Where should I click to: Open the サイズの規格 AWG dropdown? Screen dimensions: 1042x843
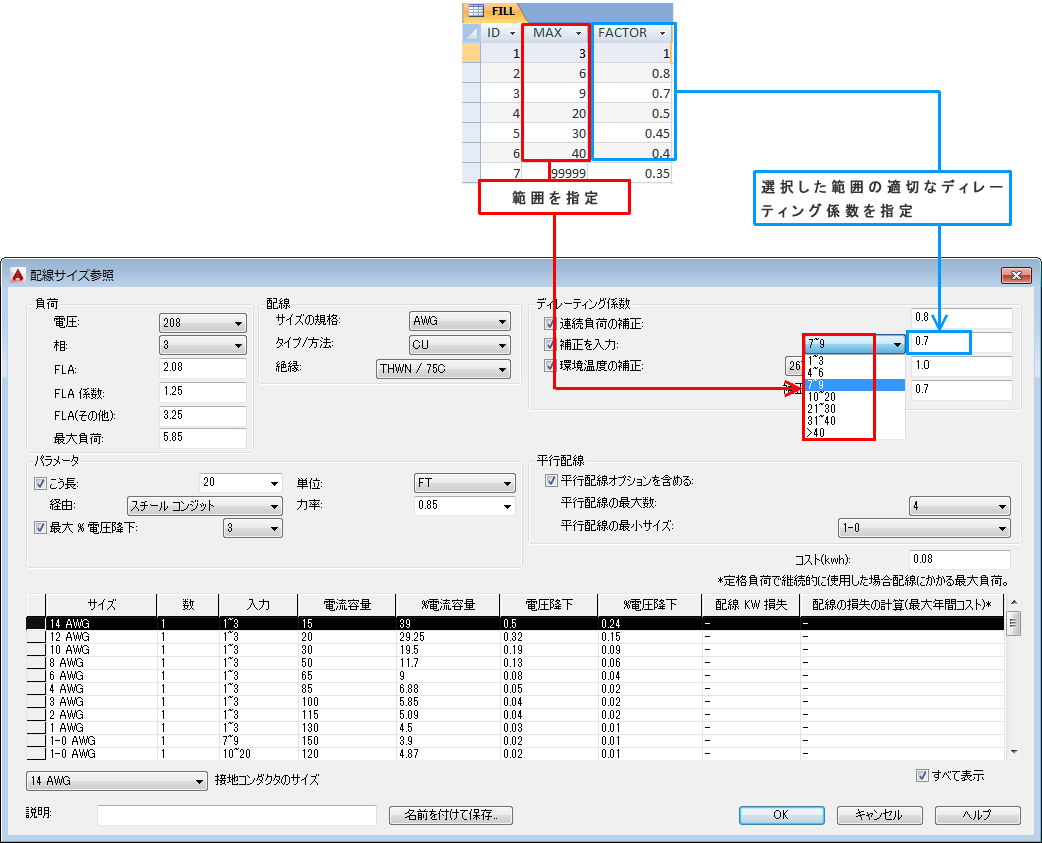pos(460,321)
